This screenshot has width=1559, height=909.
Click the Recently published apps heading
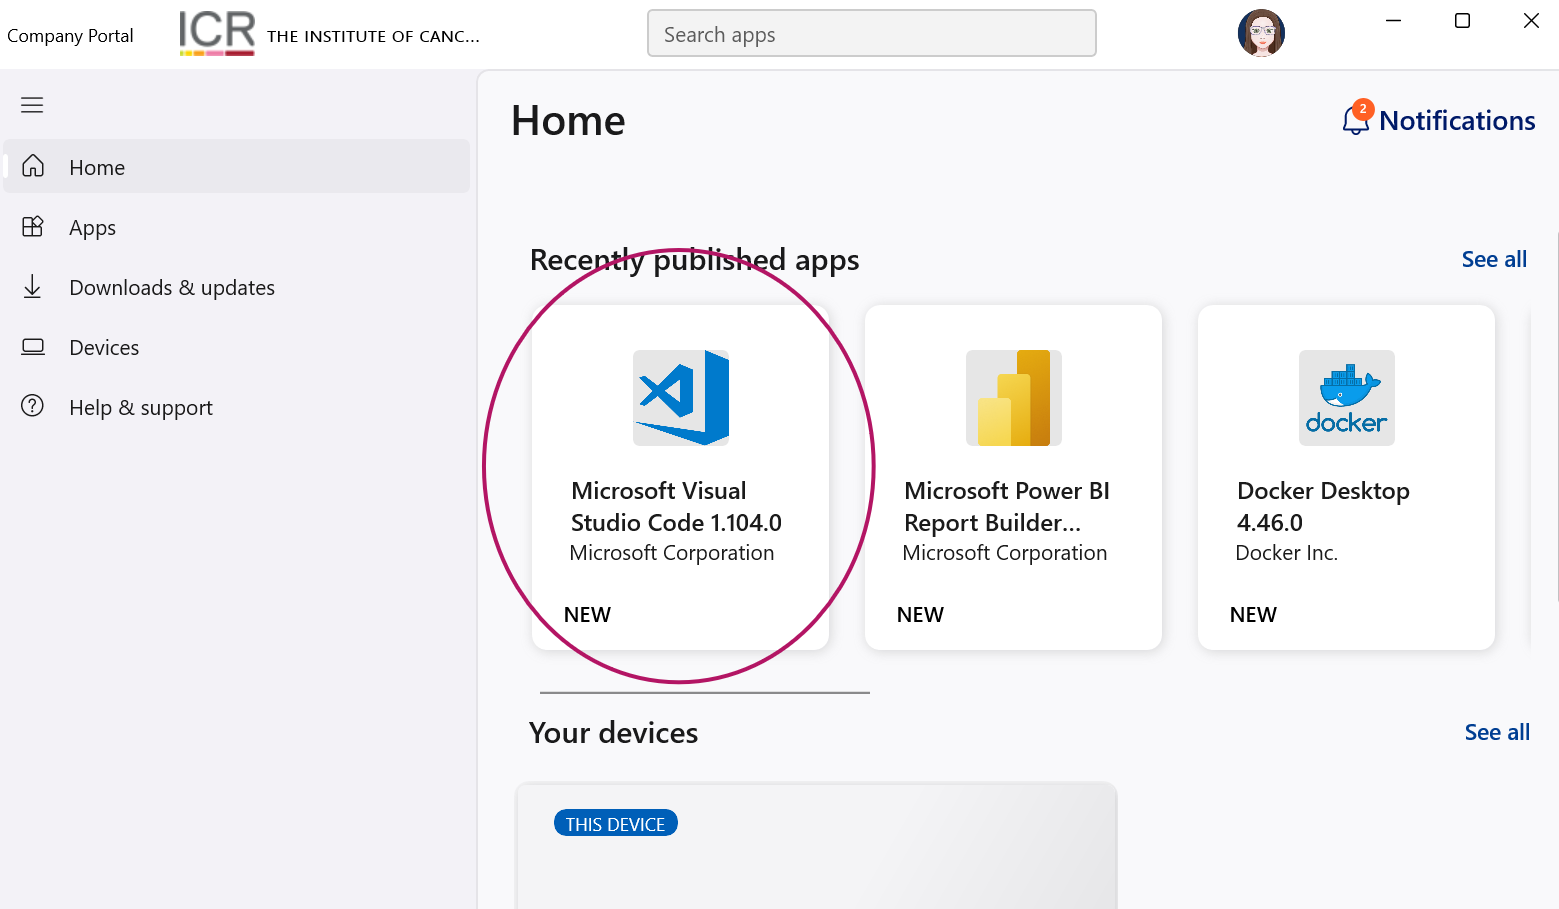point(694,260)
